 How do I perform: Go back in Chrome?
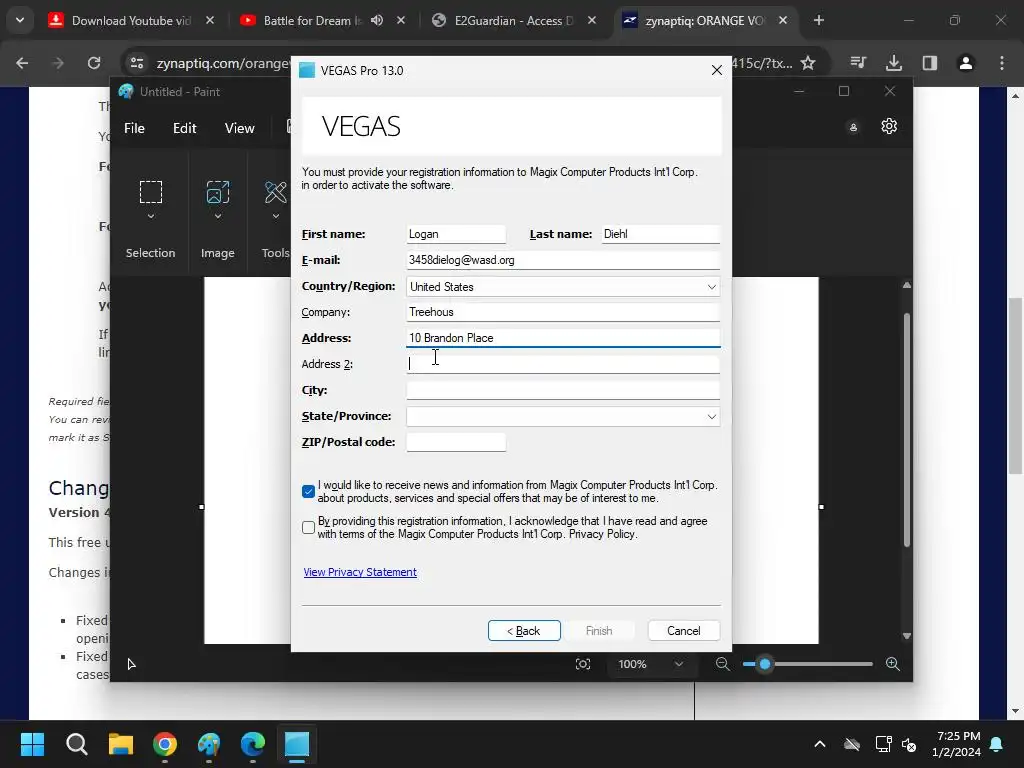tap(22, 63)
